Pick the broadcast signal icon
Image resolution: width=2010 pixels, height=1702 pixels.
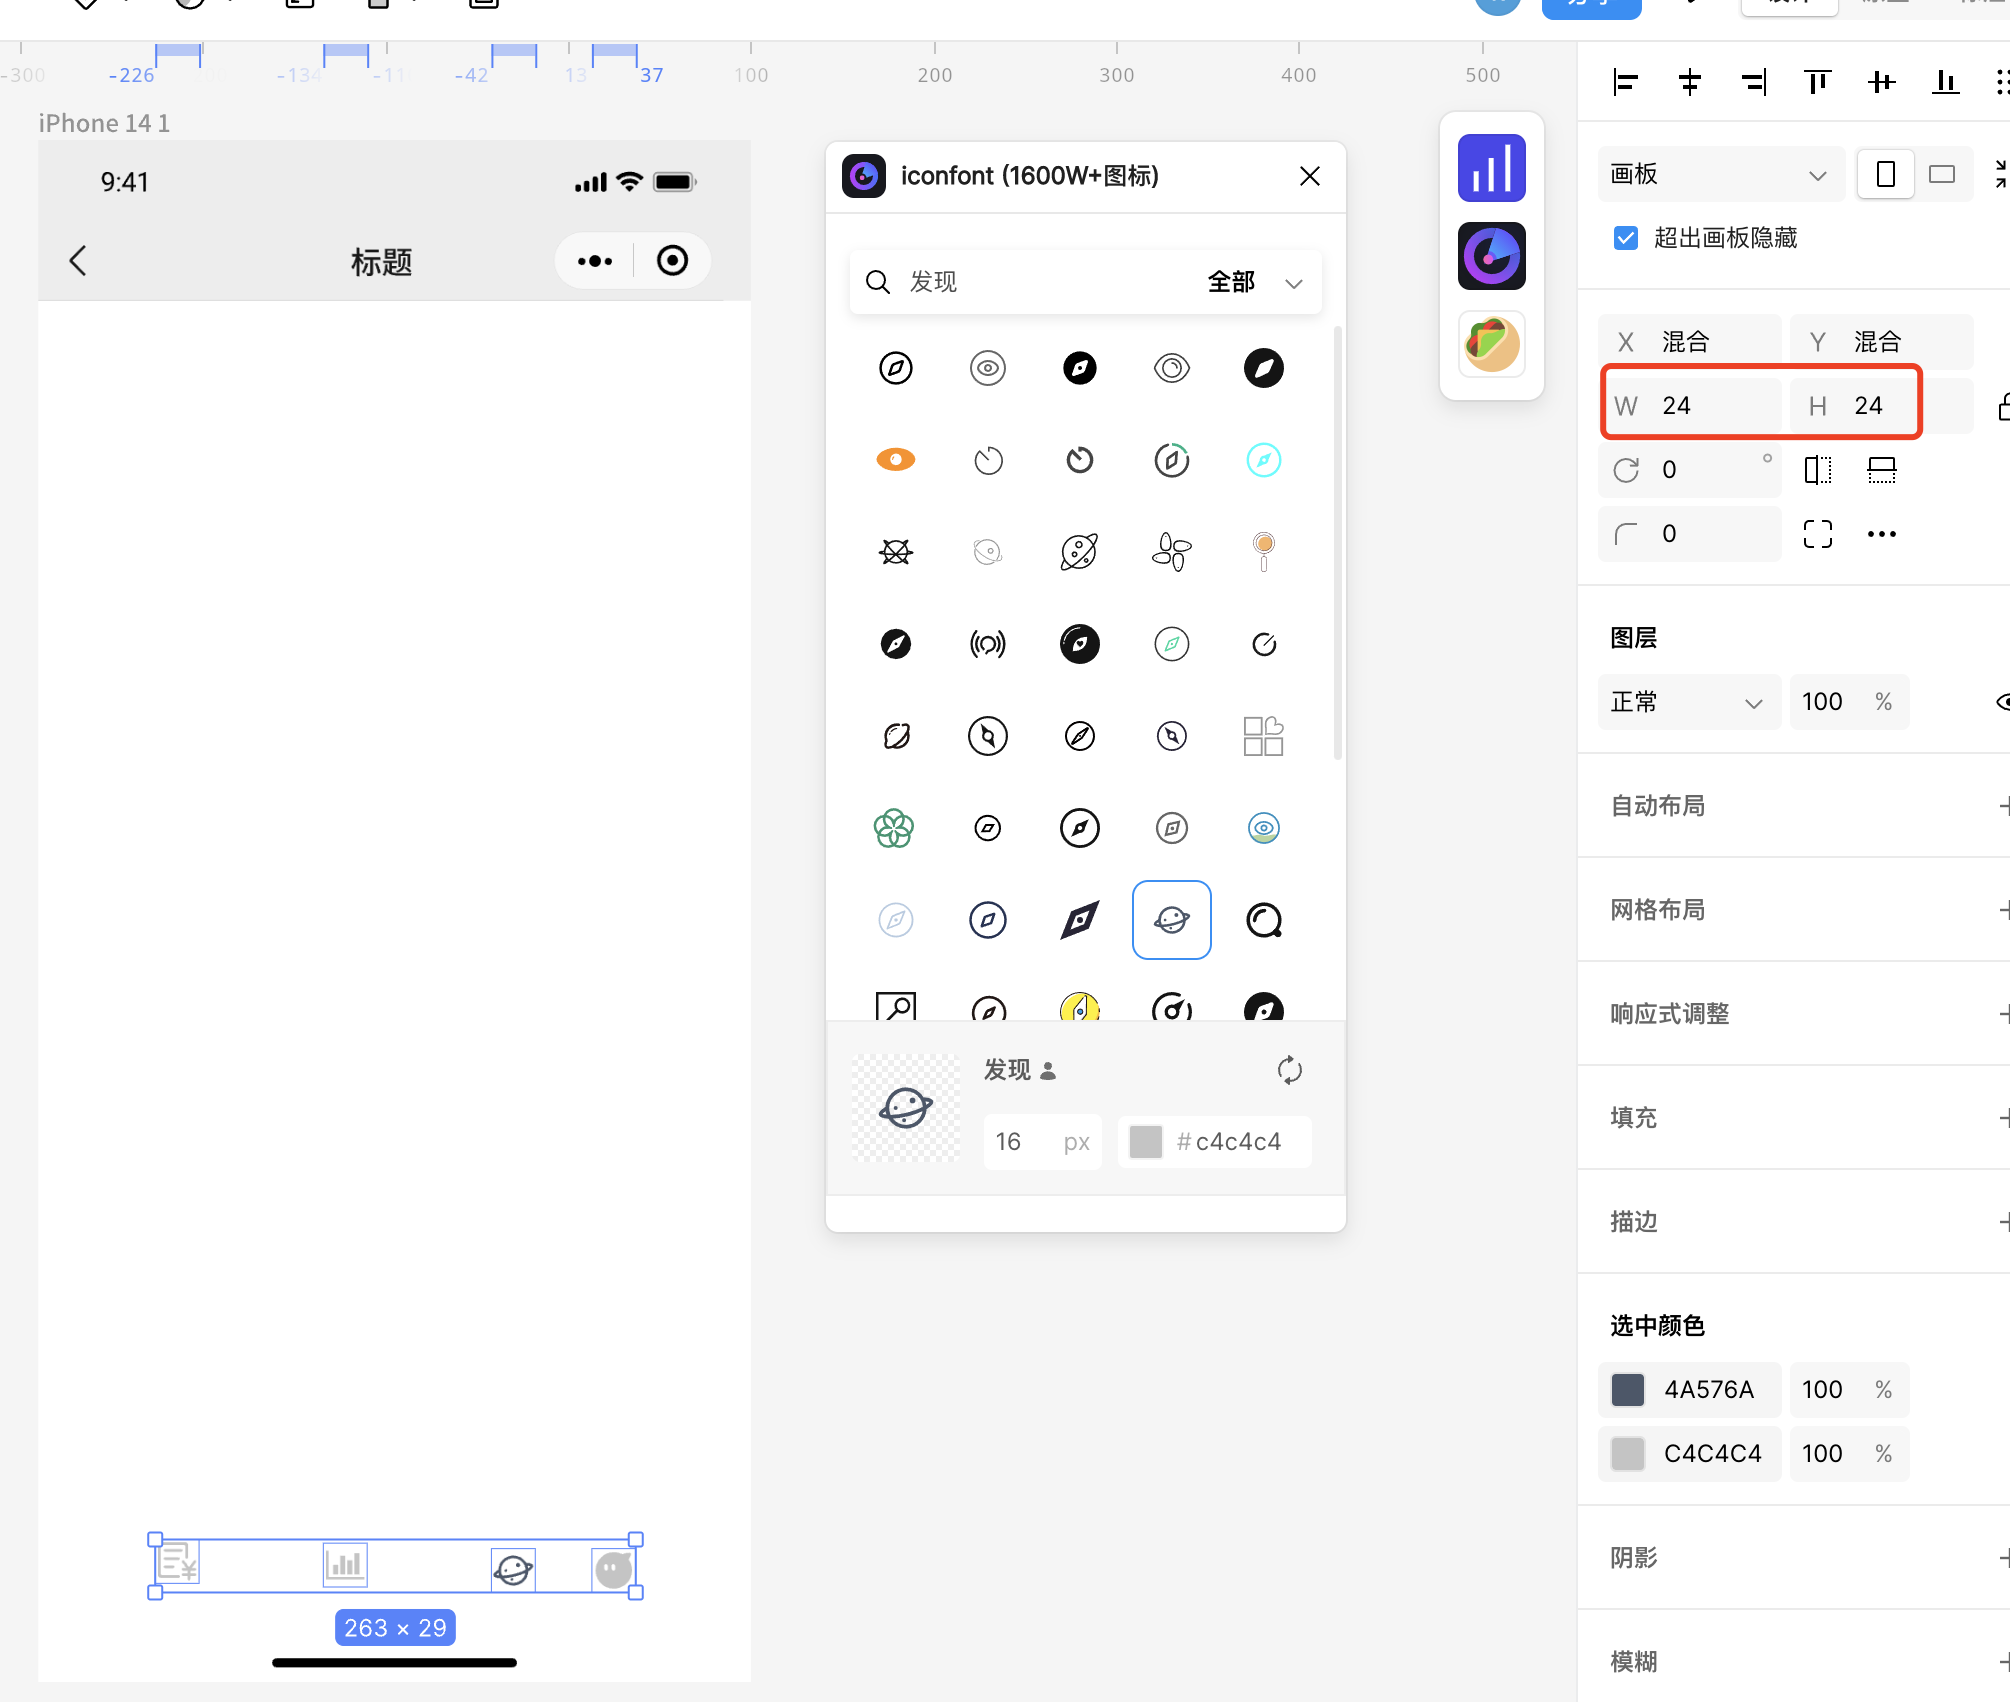coord(988,644)
